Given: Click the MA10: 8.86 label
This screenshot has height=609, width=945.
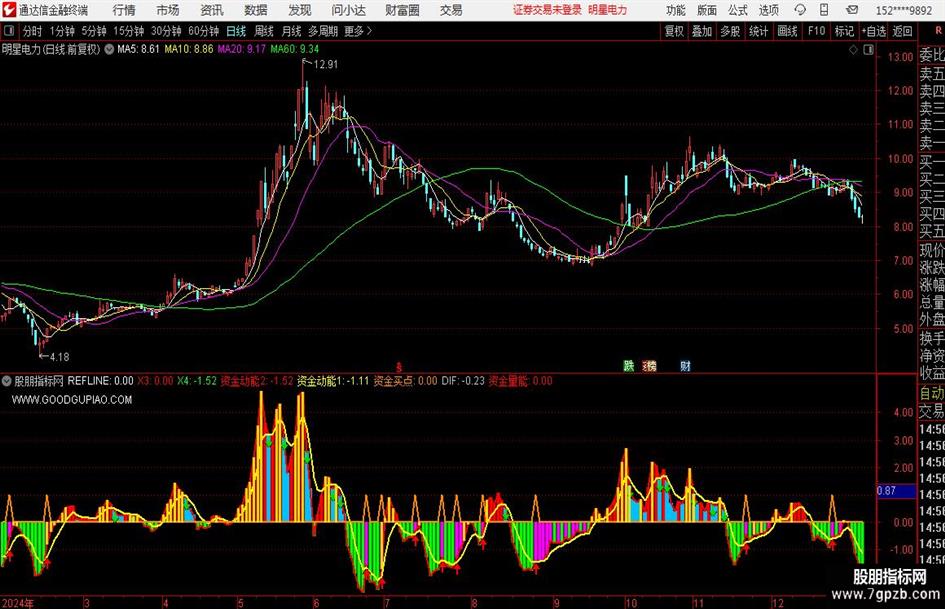Looking at the screenshot, I should (189, 49).
